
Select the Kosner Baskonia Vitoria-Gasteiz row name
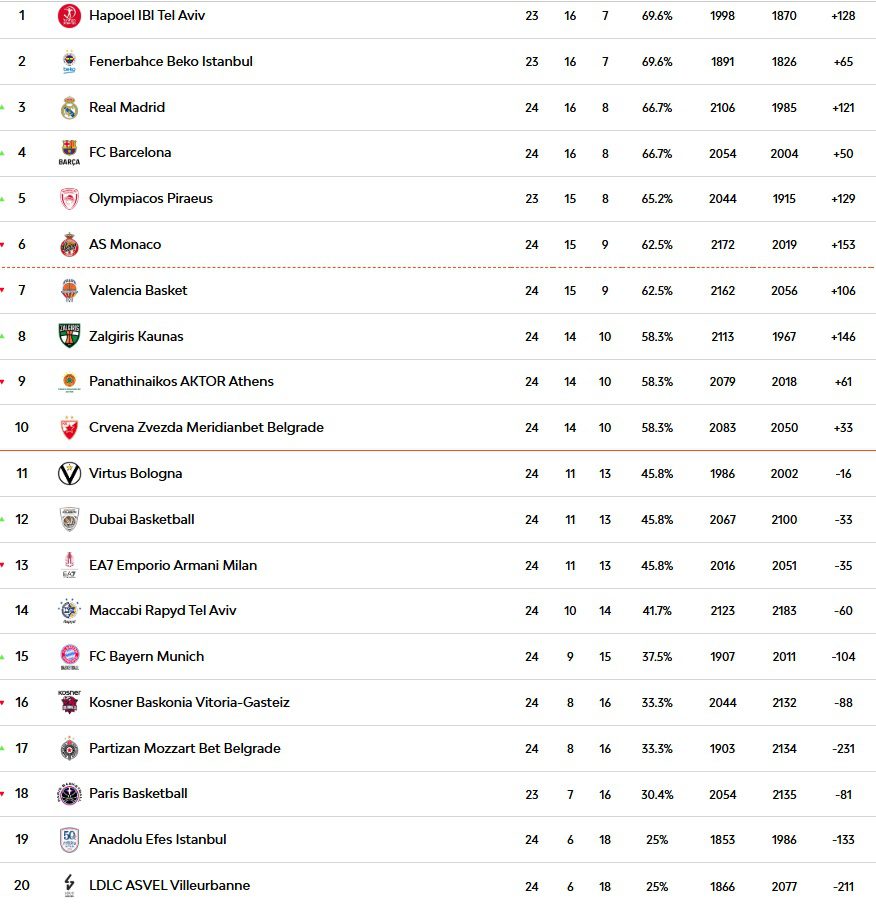(x=189, y=702)
